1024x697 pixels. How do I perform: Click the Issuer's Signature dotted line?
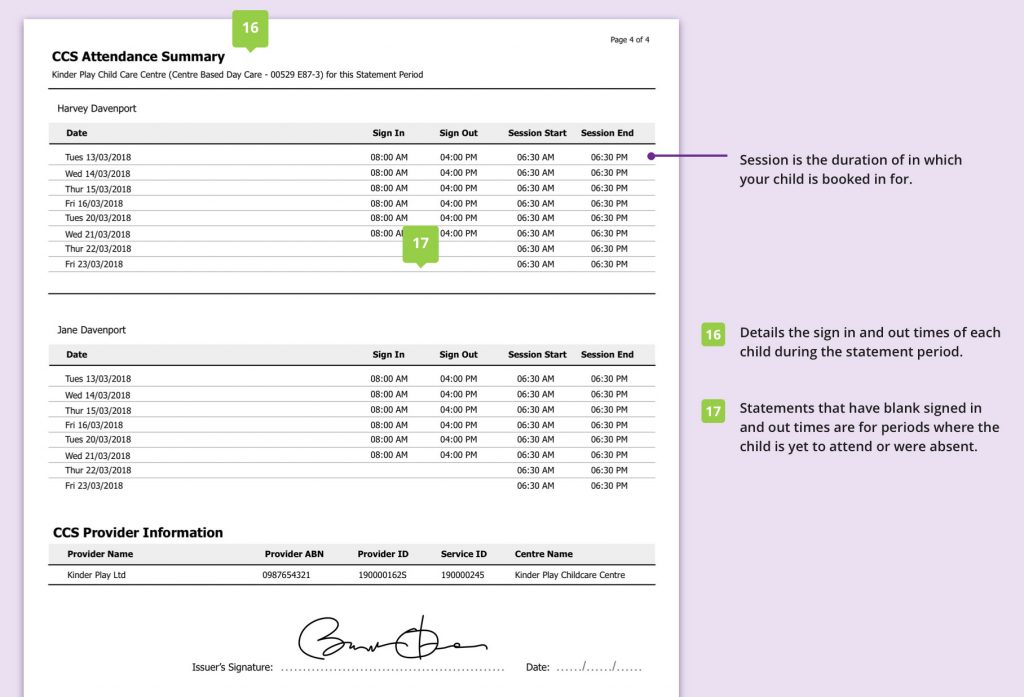(391, 668)
